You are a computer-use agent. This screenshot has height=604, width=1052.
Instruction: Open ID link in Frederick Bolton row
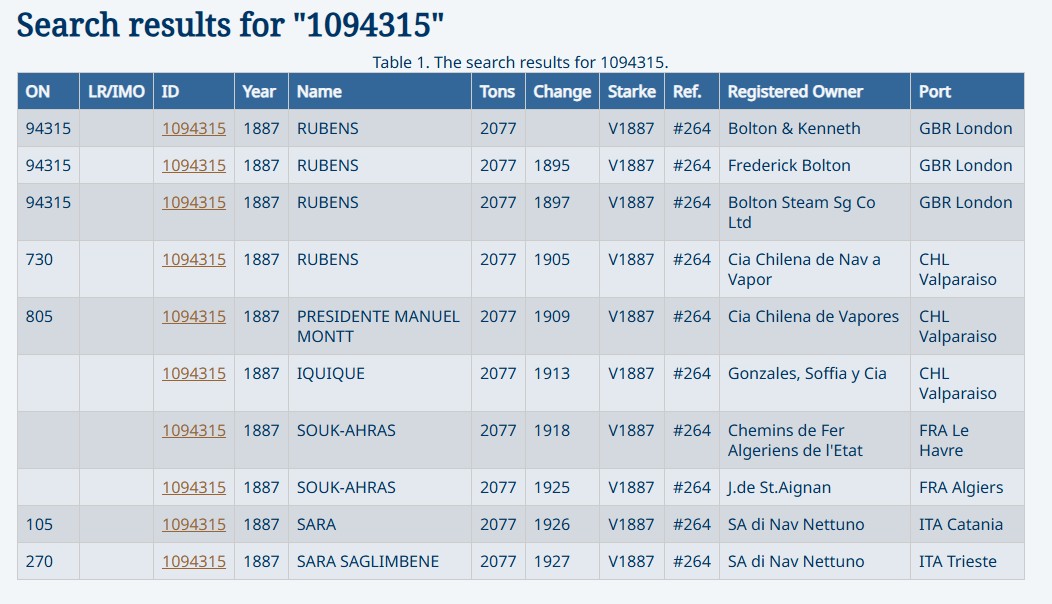tap(194, 165)
